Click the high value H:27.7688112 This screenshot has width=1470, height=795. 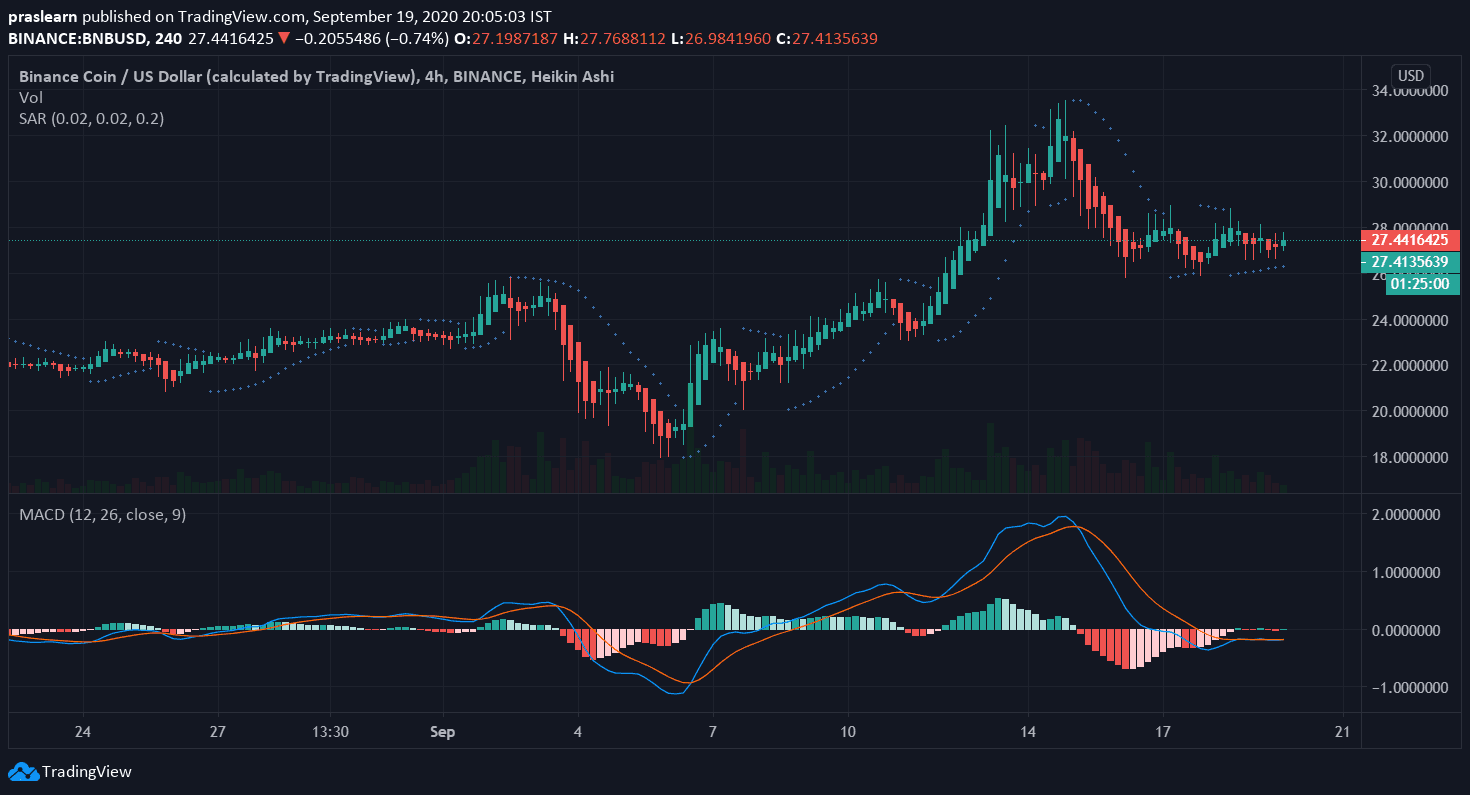[614, 38]
